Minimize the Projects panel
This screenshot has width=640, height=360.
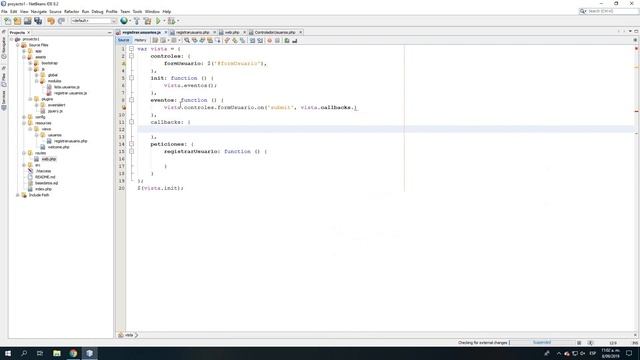tap(109, 33)
